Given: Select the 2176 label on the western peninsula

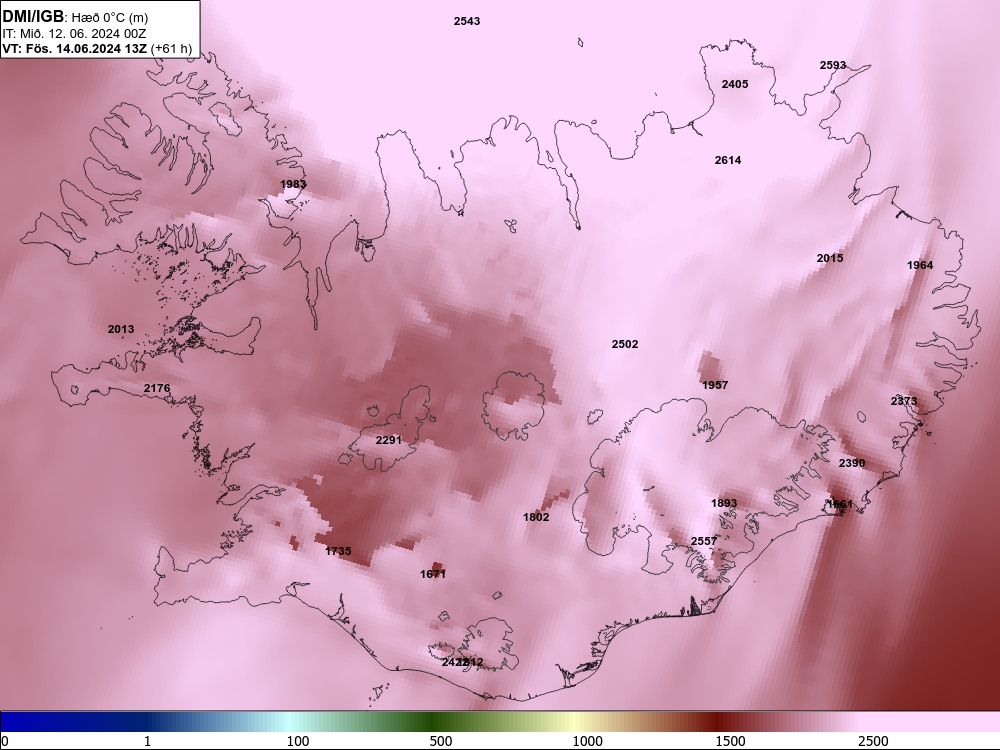Looking at the screenshot, I should pyautogui.click(x=157, y=388).
